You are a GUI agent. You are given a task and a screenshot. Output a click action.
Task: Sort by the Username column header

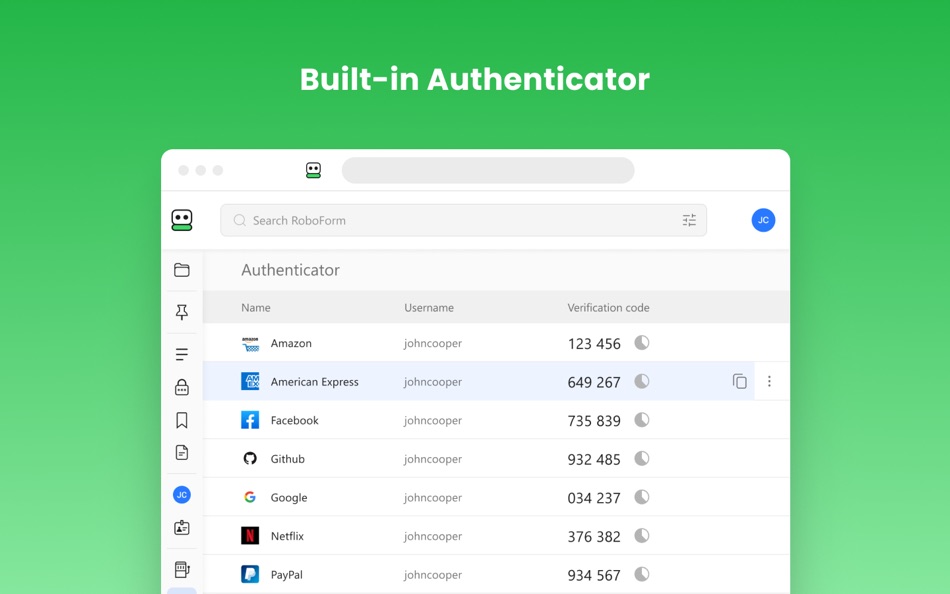[x=429, y=307]
